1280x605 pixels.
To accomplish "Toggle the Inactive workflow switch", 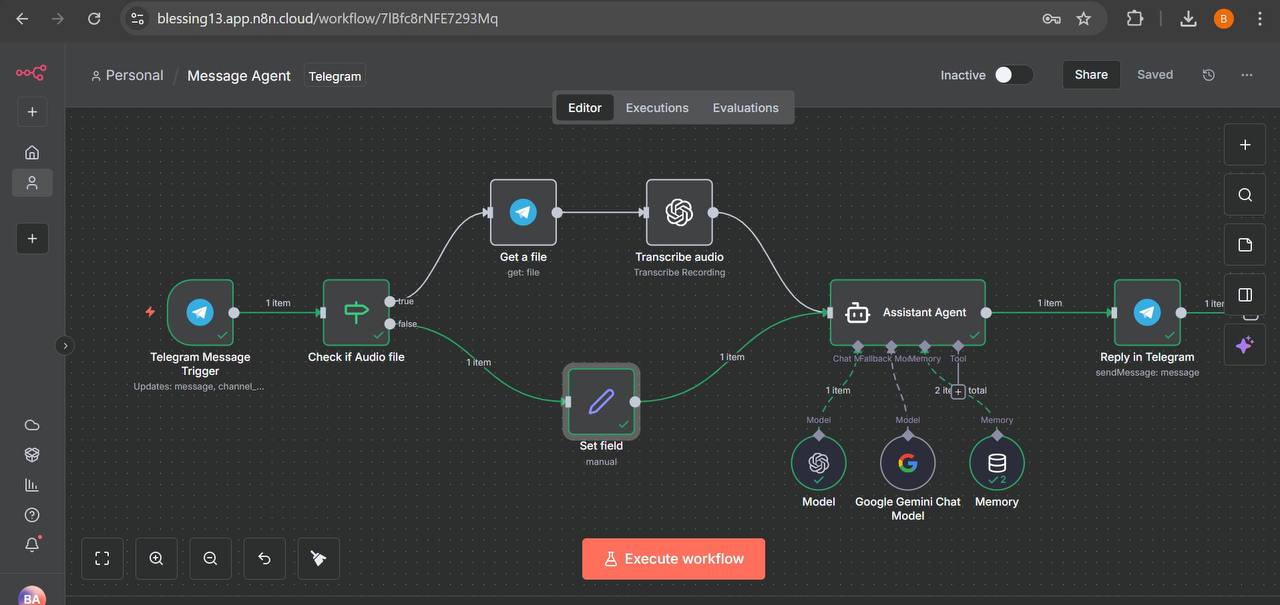I will click(1013, 75).
